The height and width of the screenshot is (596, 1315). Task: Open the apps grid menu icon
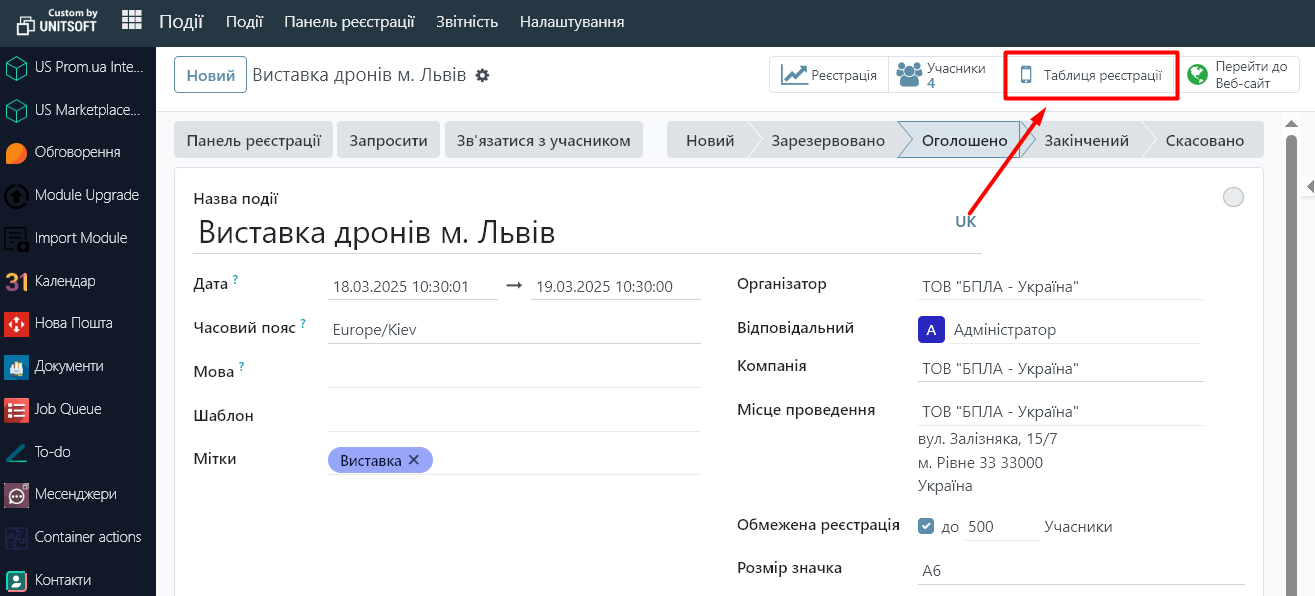(131, 21)
